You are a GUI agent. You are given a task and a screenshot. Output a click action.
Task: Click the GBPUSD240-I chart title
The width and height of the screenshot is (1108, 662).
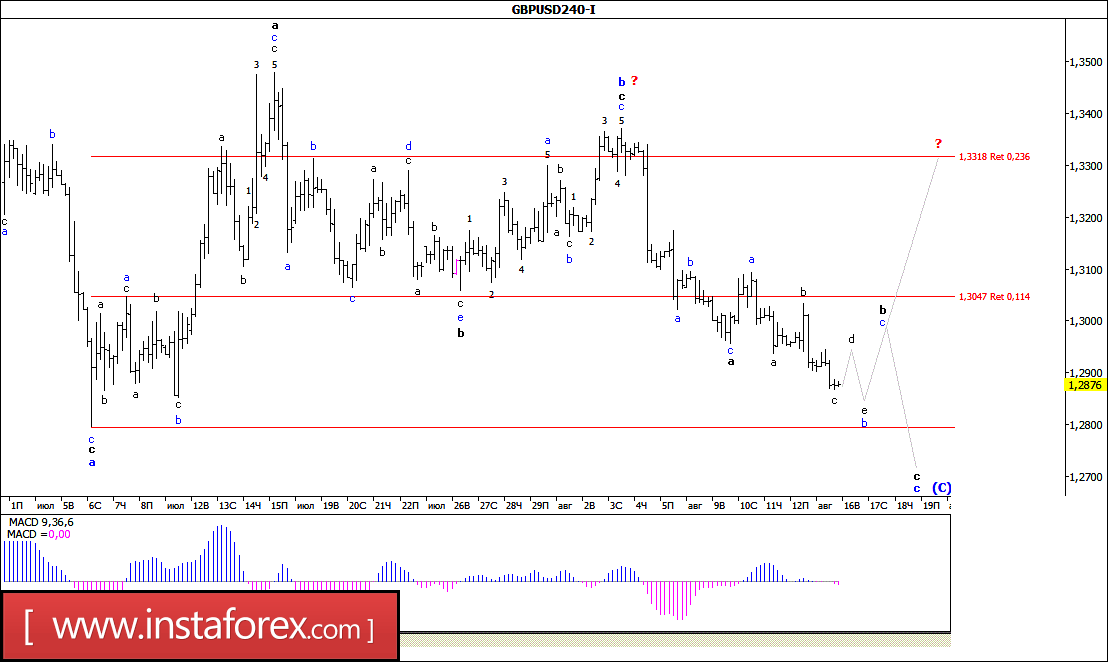[553, 9]
